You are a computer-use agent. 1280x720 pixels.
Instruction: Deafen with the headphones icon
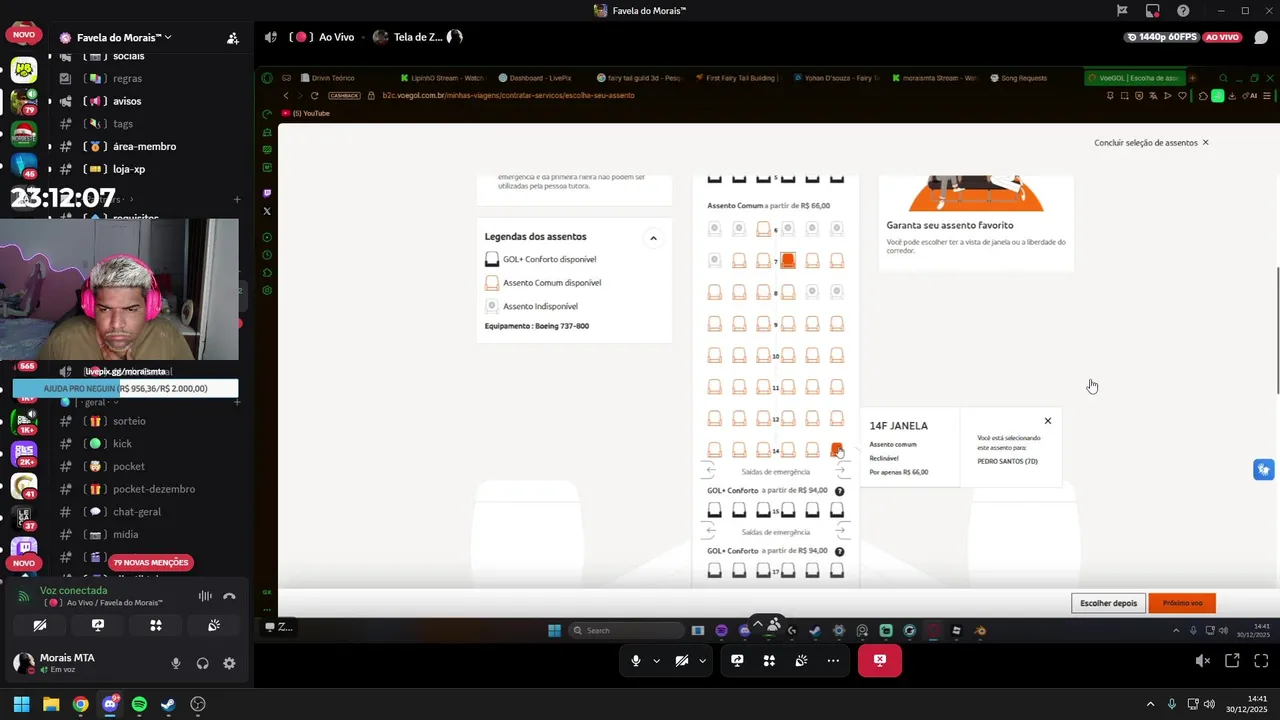pyautogui.click(x=203, y=663)
